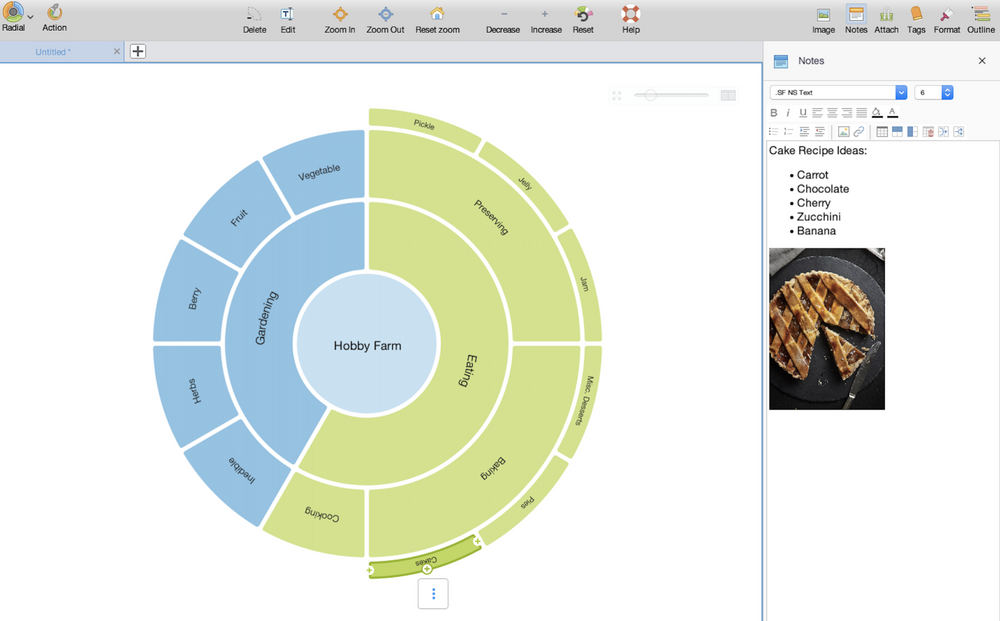This screenshot has width=1000, height=621.
Task: Switch to the Untitled document tab
Action: pos(54,52)
